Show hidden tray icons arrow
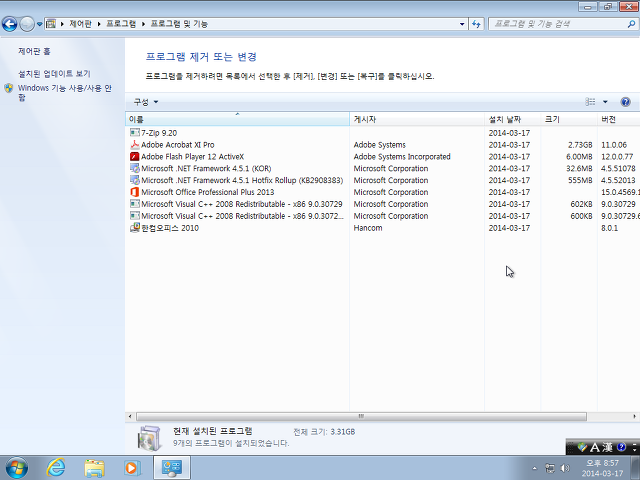 [535, 468]
